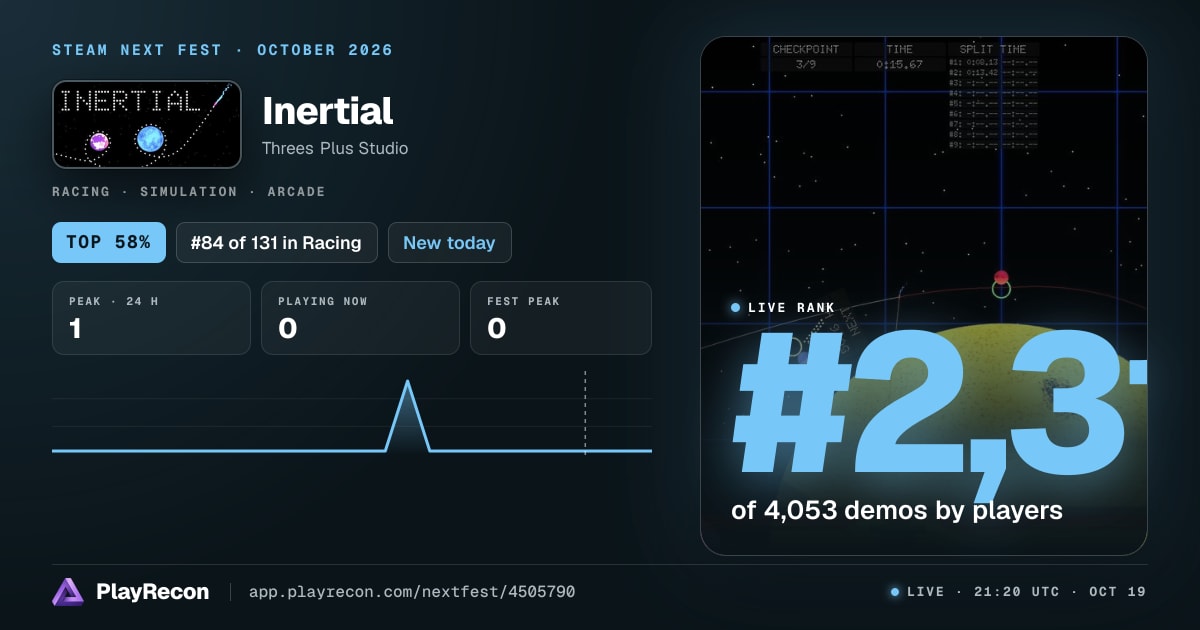Click the STEAM NEXT FEST · OCTOBER 2026 header
This screenshot has width=1200, height=630.
pyautogui.click(x=222, y=50)
